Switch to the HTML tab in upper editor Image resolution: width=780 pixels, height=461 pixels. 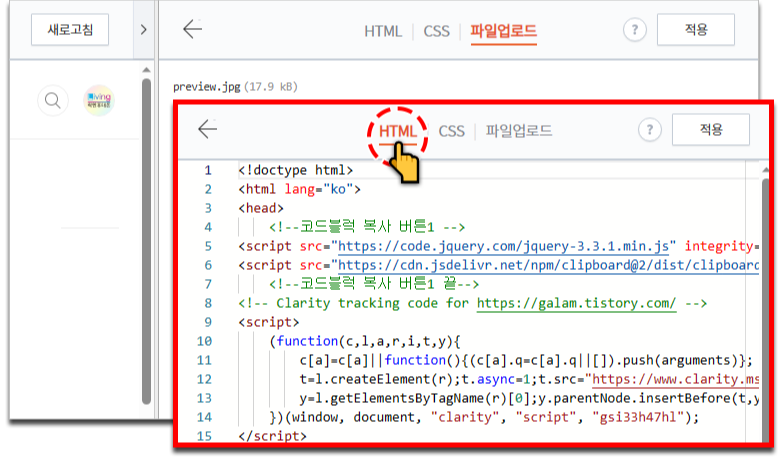pyautogui.click(x=383, y=31)
